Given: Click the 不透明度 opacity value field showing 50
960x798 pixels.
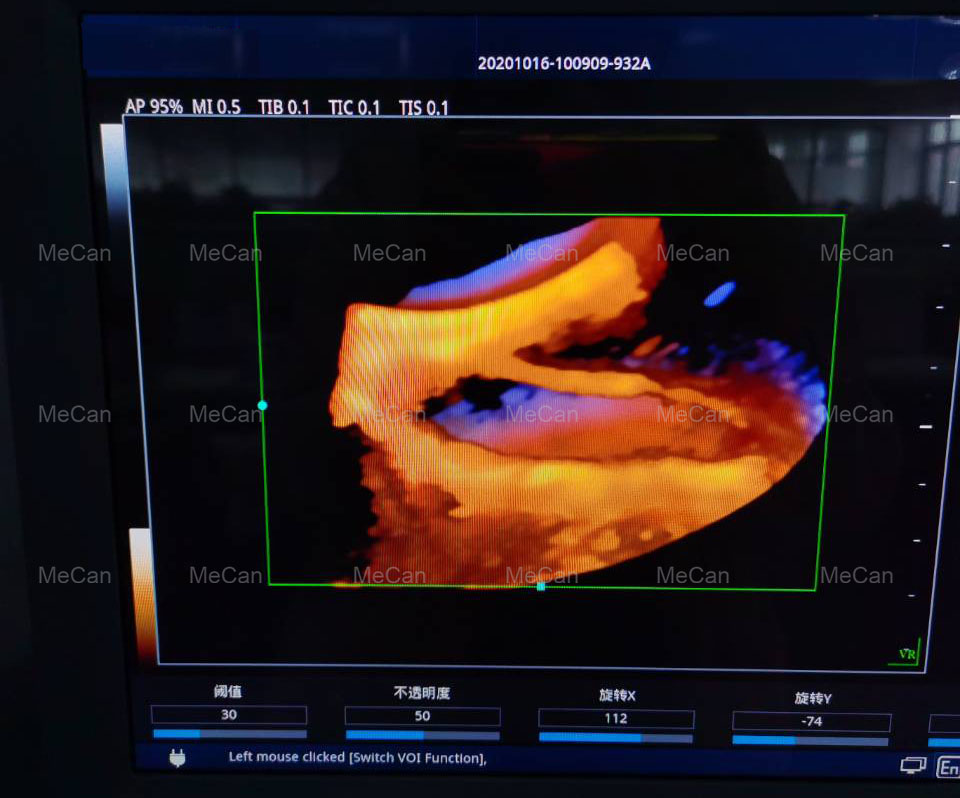Looking at the screenshot, I should coord(422,716).
